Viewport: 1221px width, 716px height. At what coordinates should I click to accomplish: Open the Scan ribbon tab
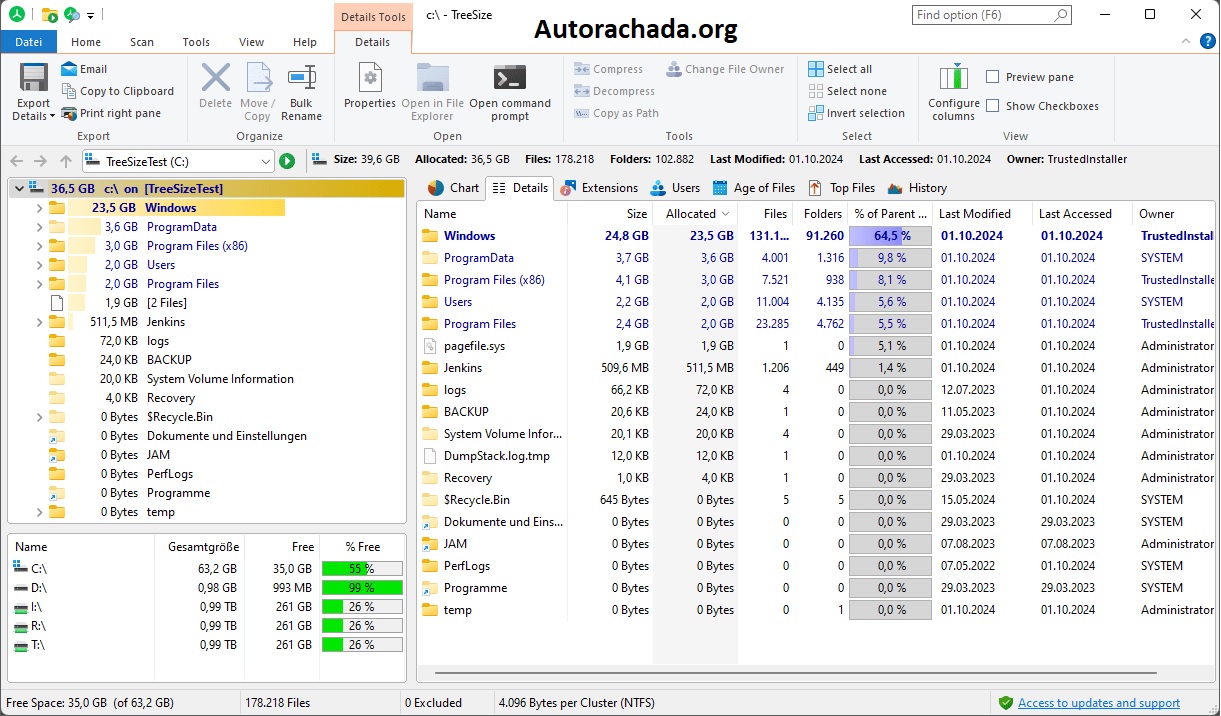tap(142, 42)
